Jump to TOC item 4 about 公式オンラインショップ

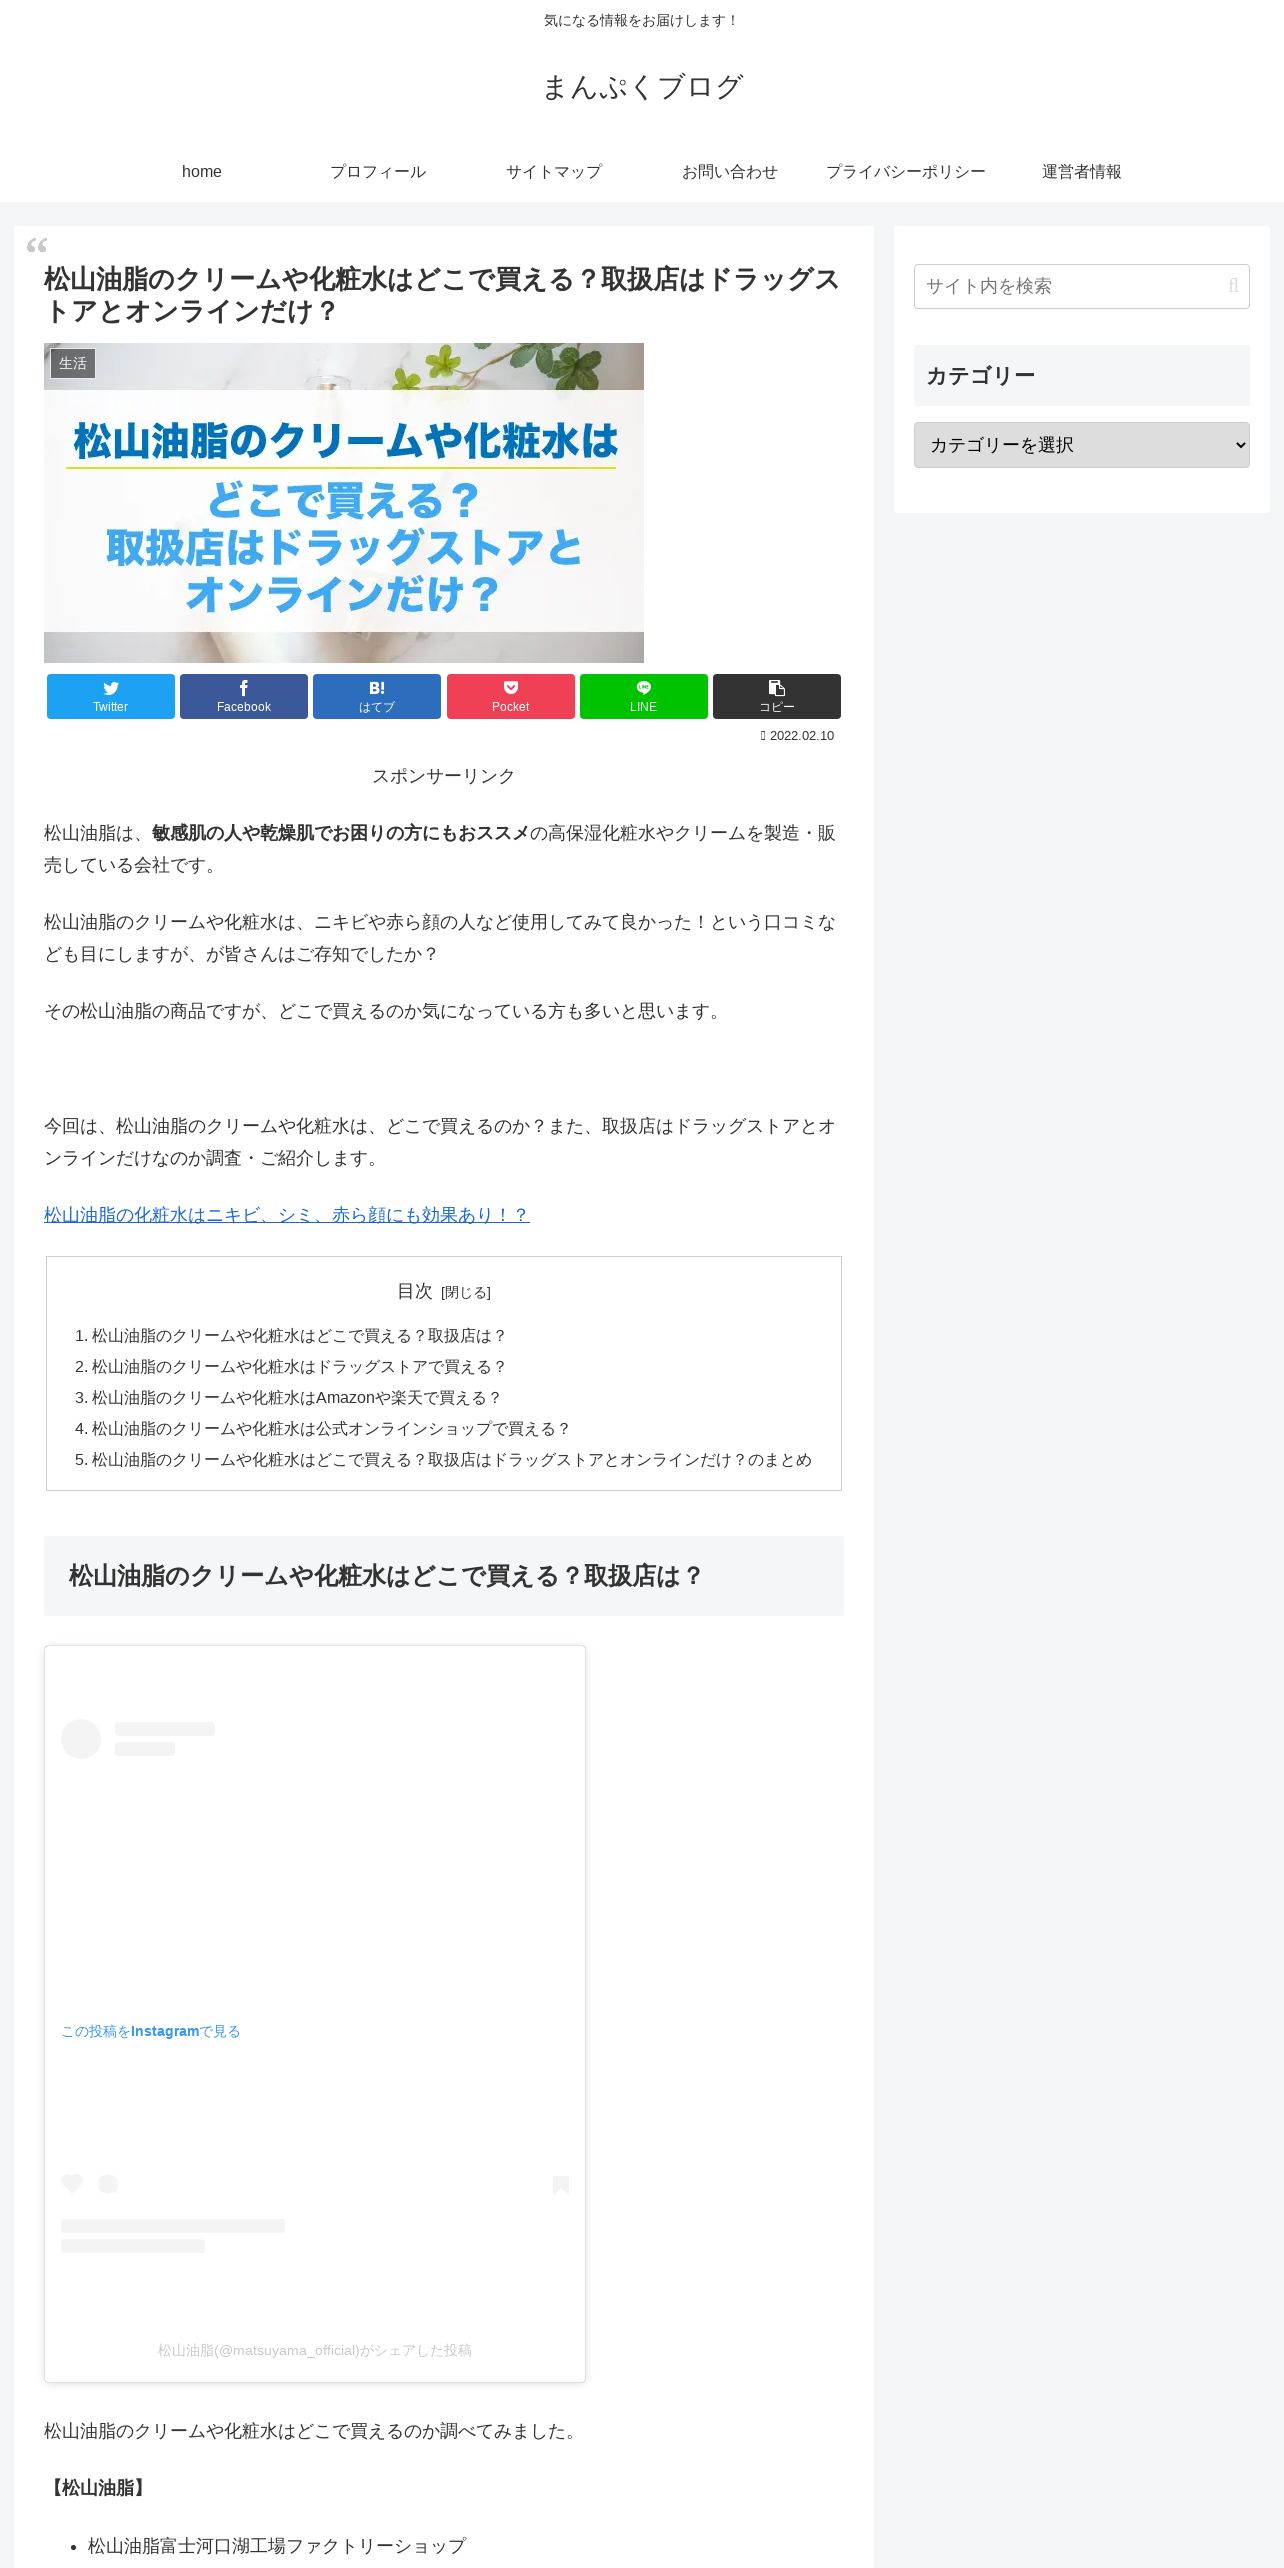331,1429
